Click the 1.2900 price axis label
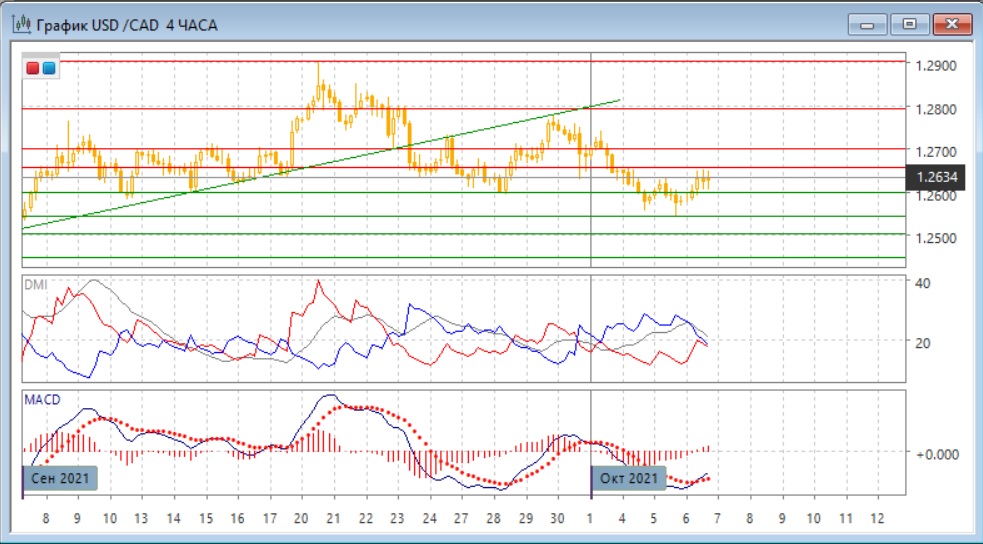This screenshot has height=544, width=983. coord(935,66)
